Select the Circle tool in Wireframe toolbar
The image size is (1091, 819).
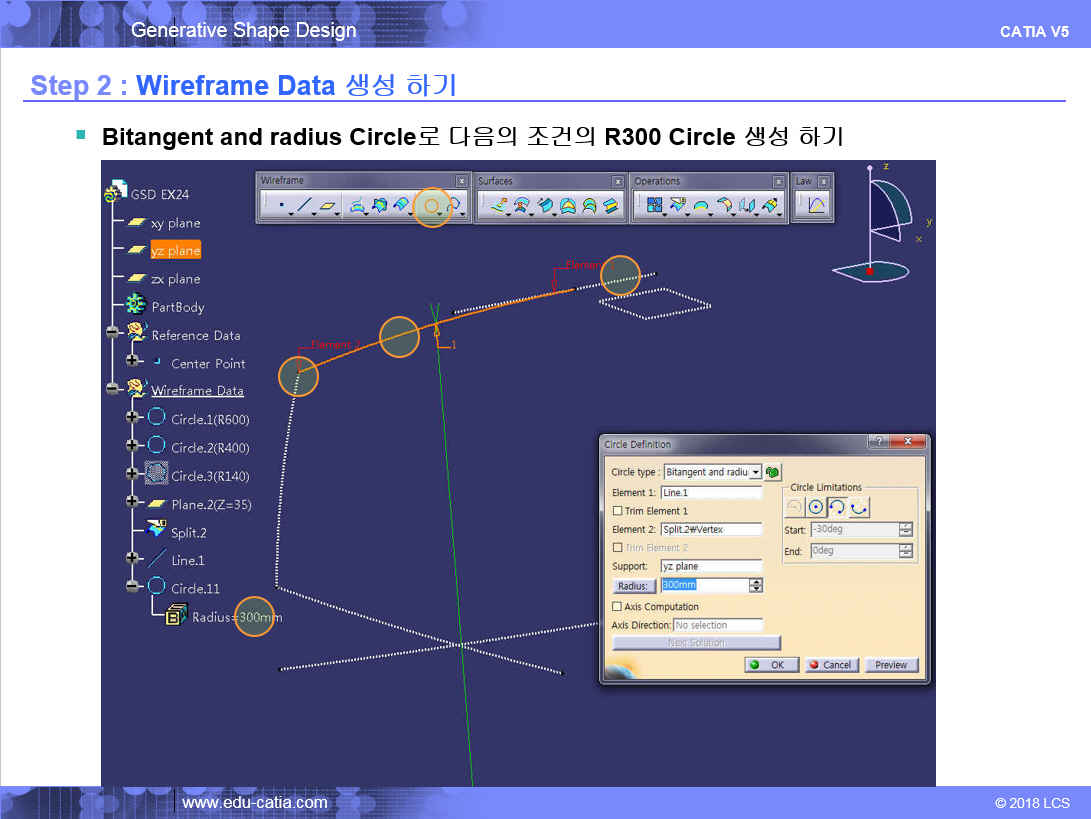click(433, 206)
